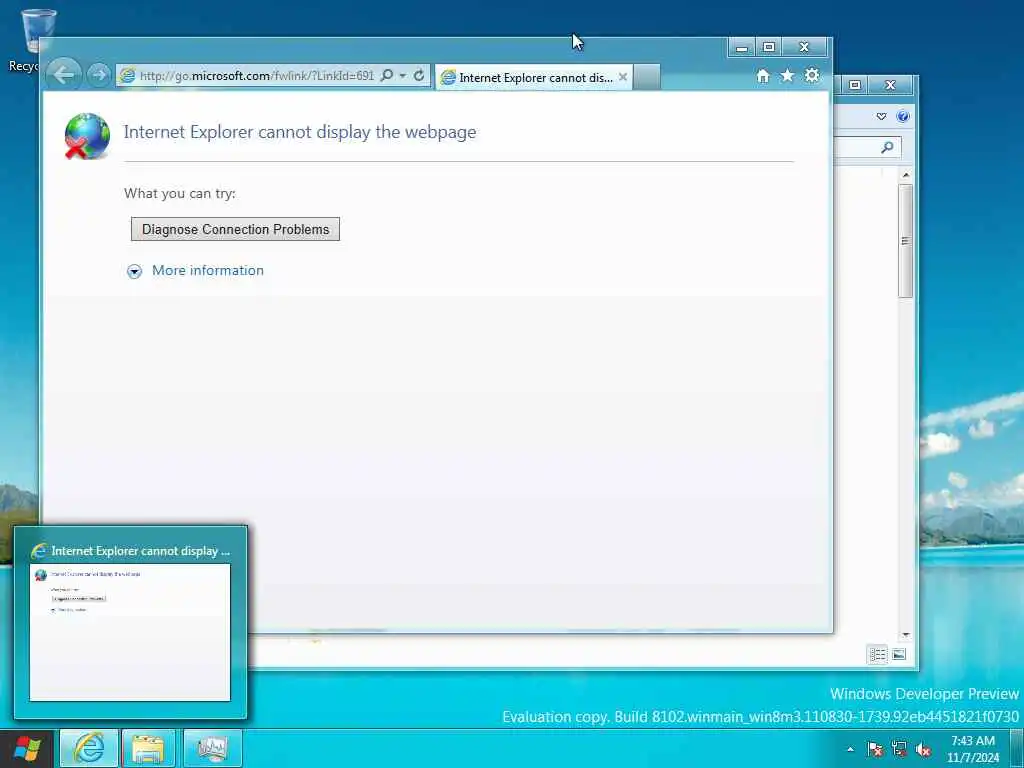Switch to large icons view in the background window

(x=899, y=654)
